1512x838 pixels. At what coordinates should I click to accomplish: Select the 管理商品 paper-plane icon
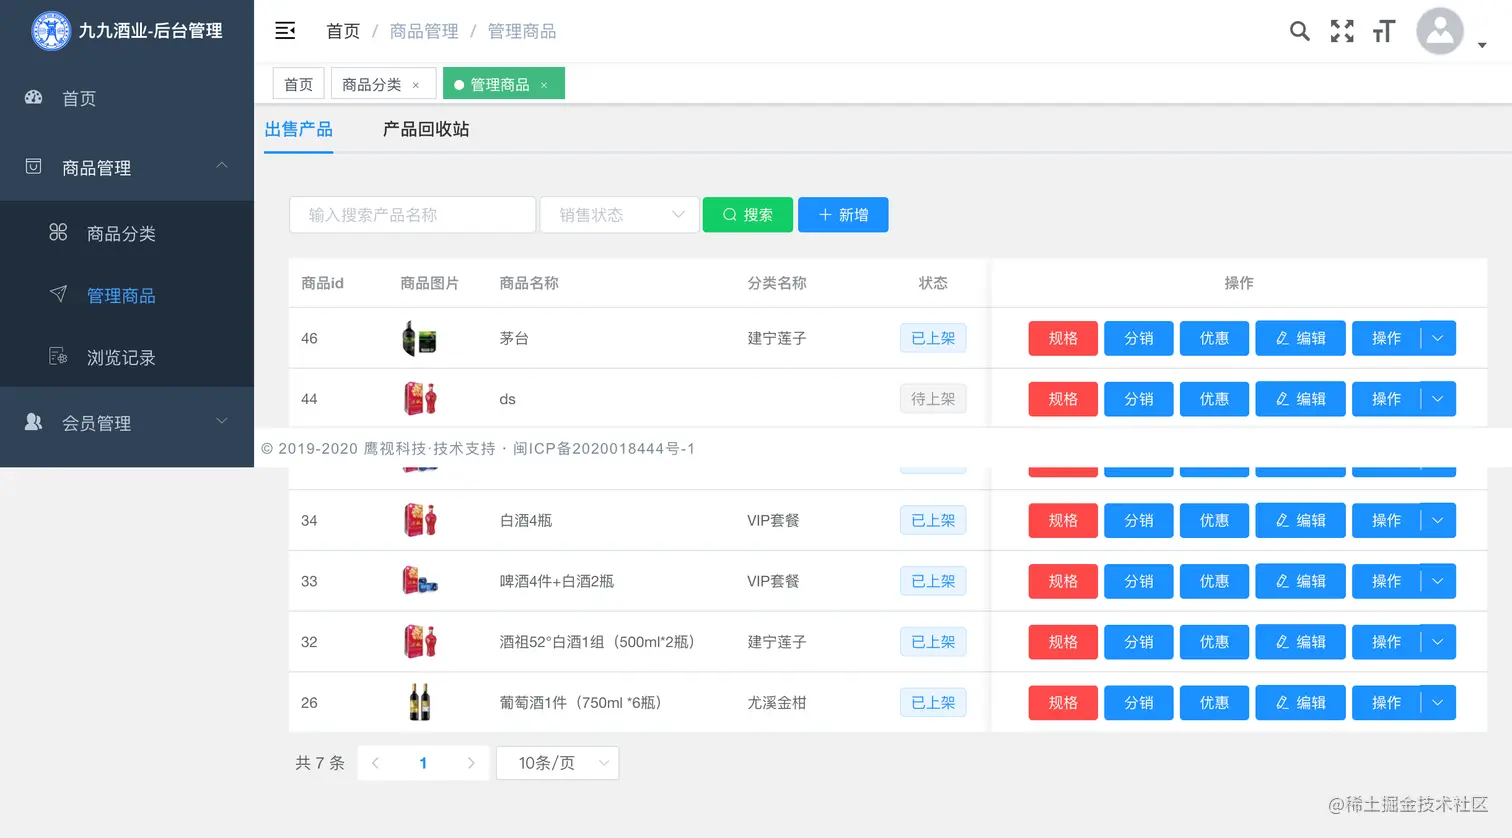tap(58, 294)
